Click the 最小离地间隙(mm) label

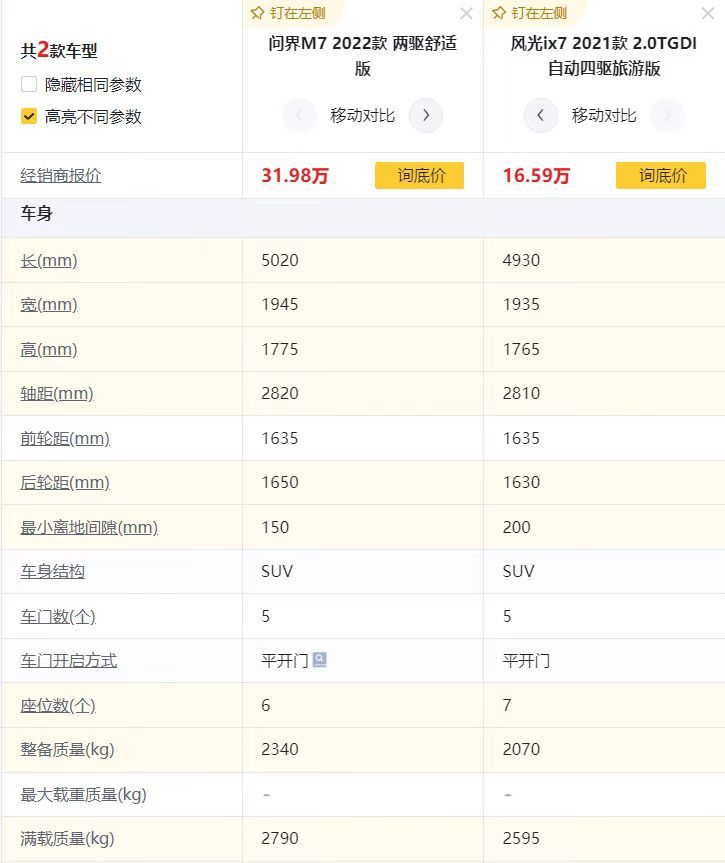coord(89,527)
